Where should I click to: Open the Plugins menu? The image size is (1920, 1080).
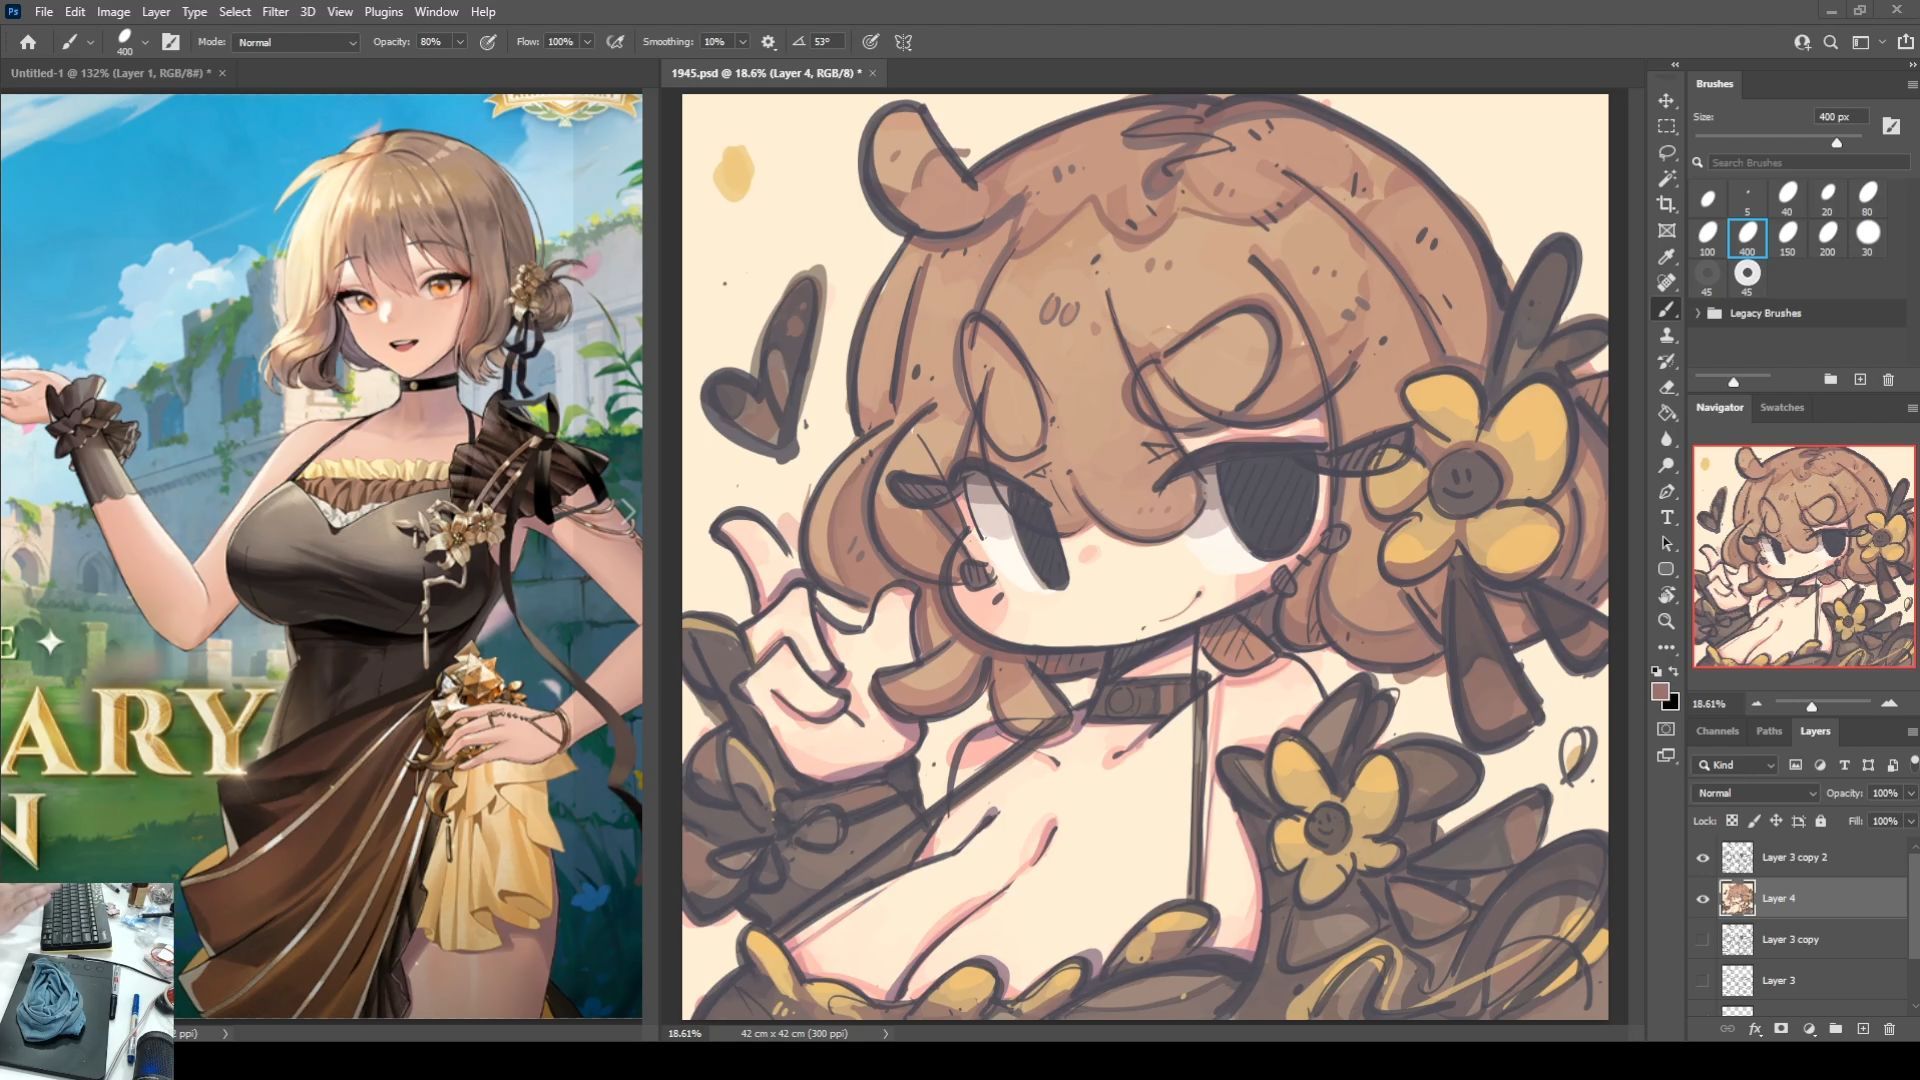[383, 12]
